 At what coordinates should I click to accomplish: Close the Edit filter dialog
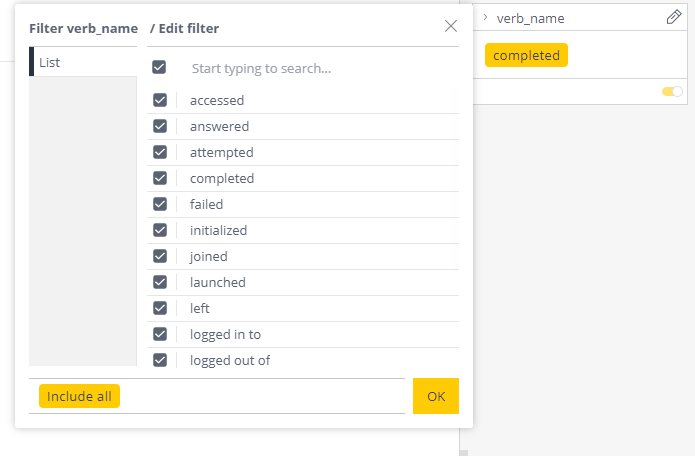[451, 26]
